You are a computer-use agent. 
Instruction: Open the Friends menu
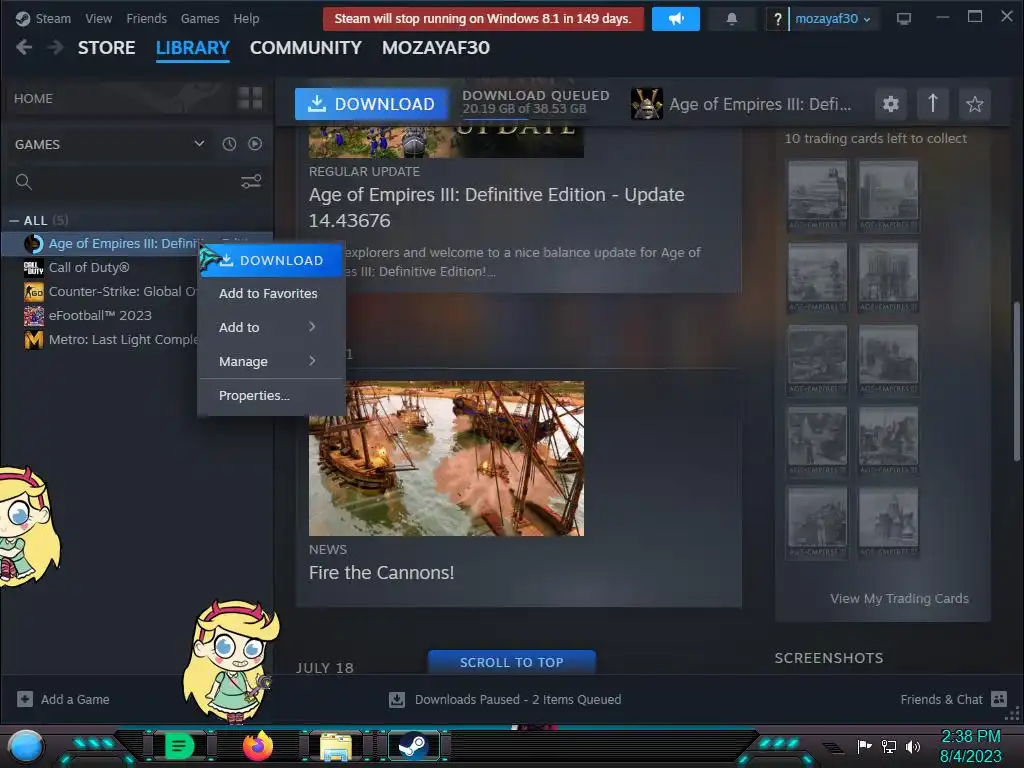(146, 19)
